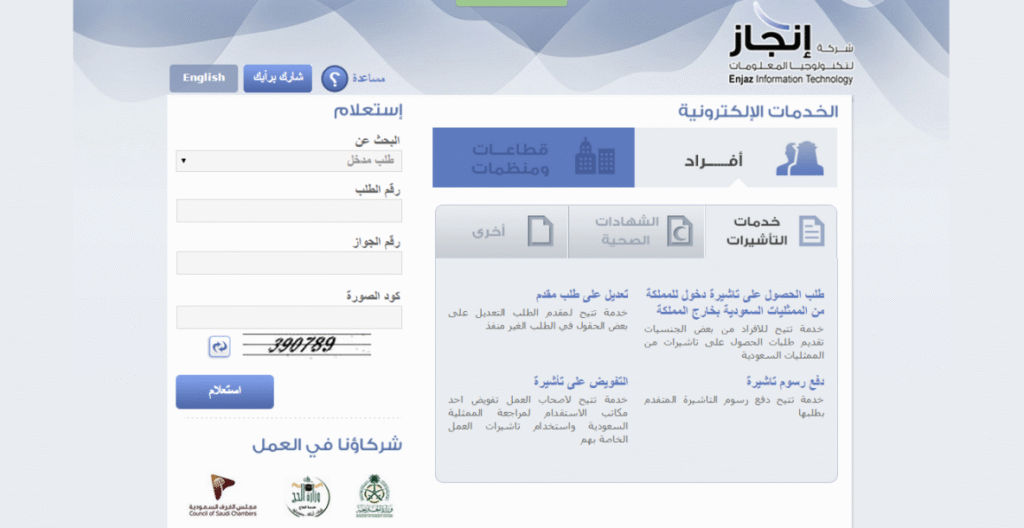1024x528 pixels.
Task: Open the مساعدة help link
Action: click(x=368, y=78)
